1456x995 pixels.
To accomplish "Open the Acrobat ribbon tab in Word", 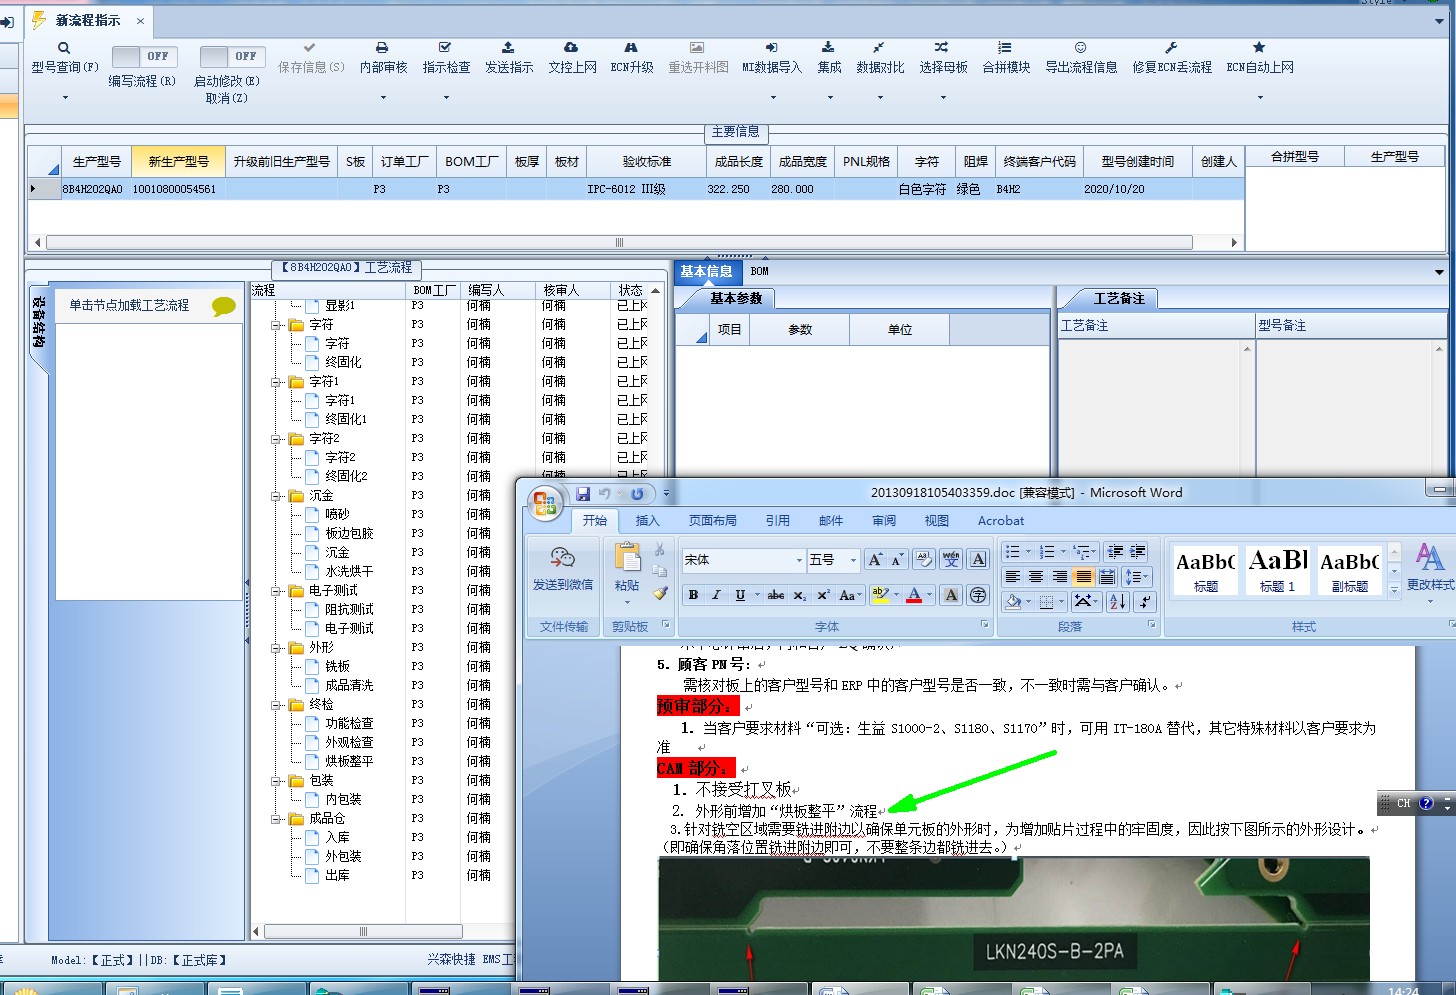I will [1000, 520].
